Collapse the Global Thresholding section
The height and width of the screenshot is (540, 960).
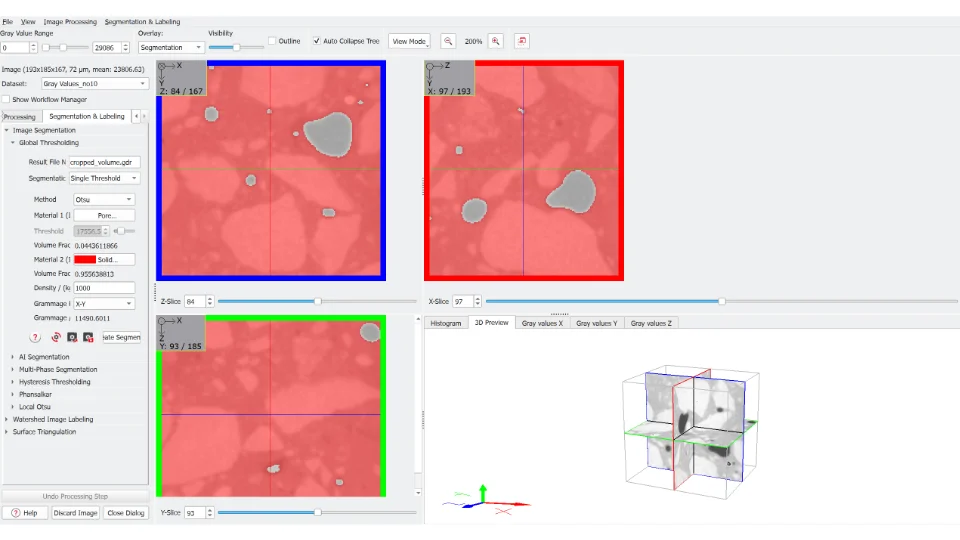[13, 143]
